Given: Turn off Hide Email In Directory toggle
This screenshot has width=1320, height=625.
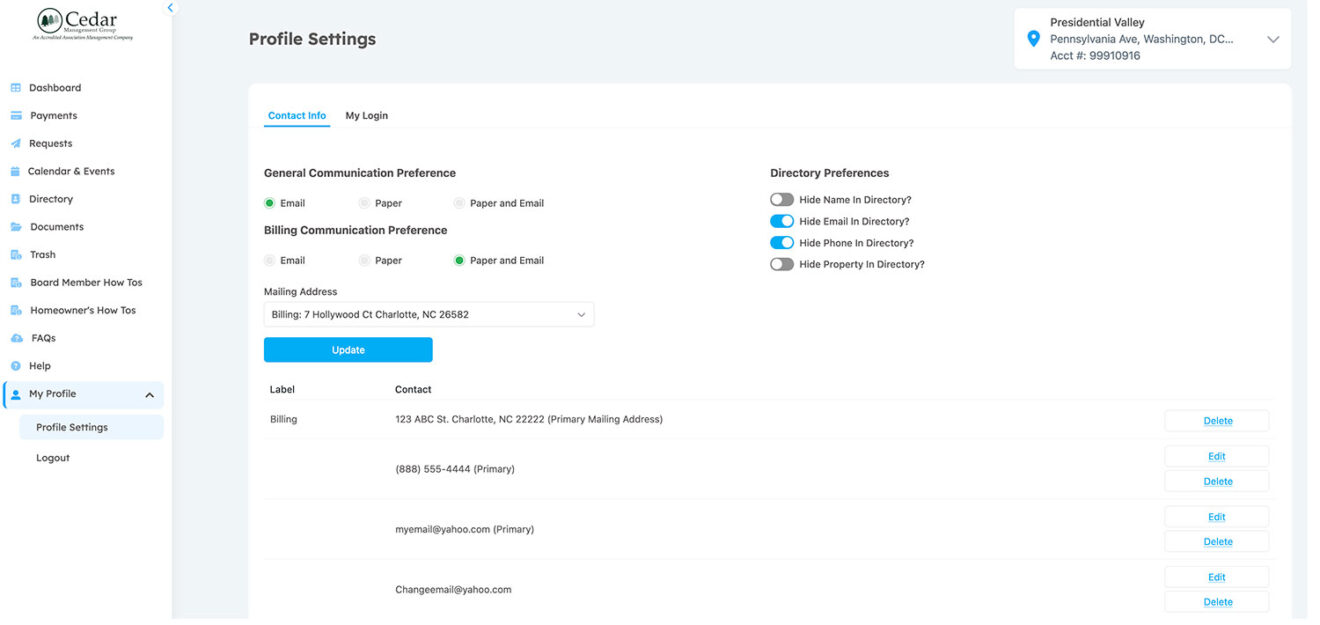Looking at the screenshot, I should pyautogui.click(x=781, y=221).
